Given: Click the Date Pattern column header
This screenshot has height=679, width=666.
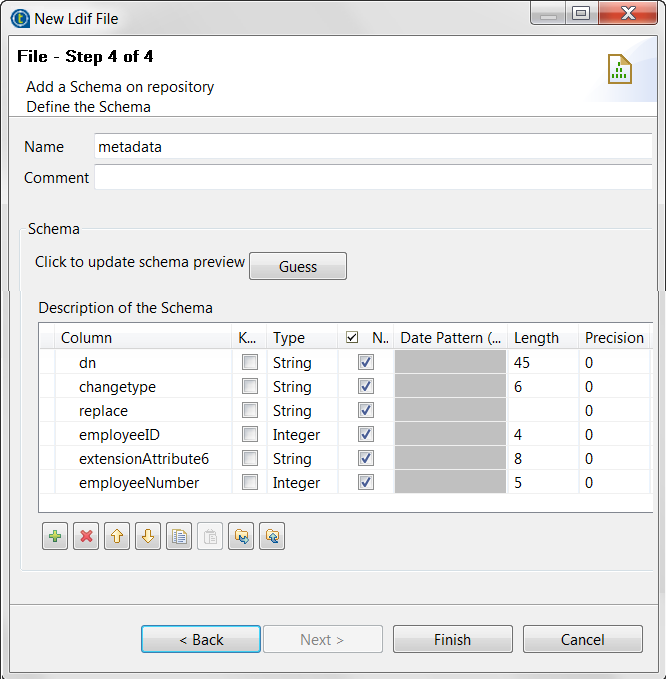Looking at the screenshot, I should 450,337.
